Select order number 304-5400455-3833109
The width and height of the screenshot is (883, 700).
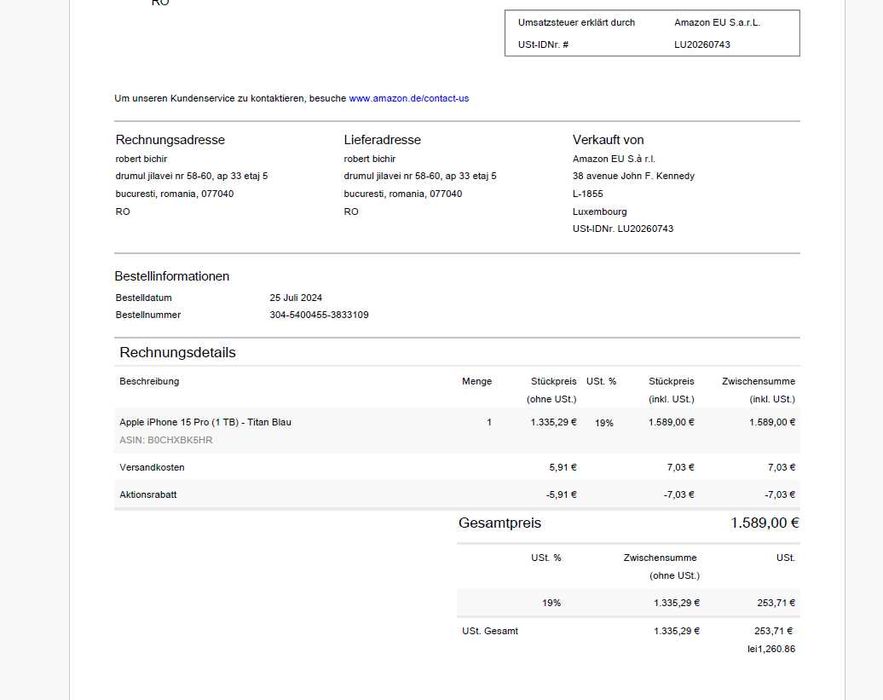click(319, 315)
